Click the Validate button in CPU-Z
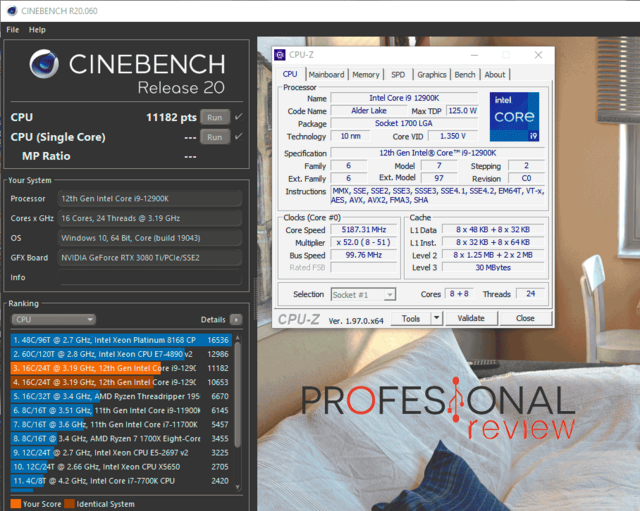This screenshot has width=640, height=511. [x=470, y=318]
